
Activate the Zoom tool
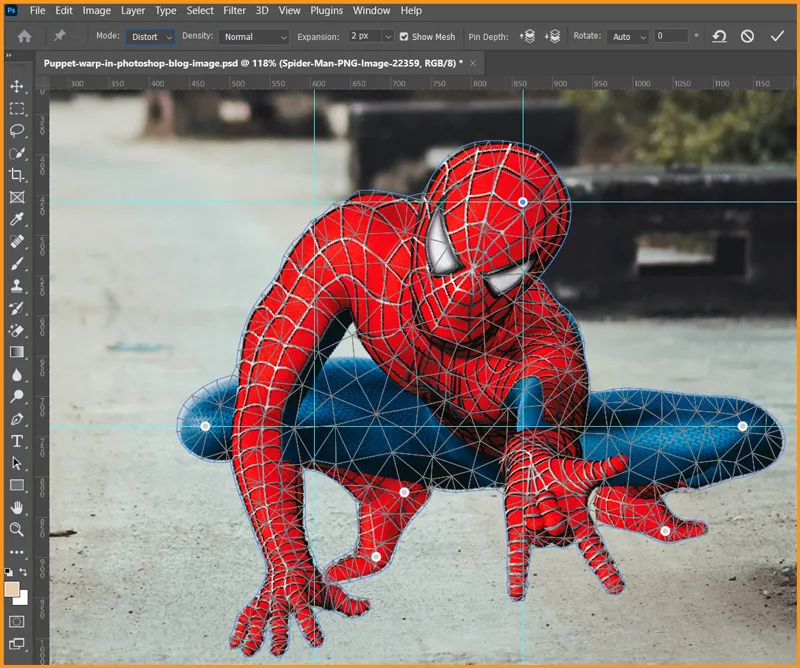point(17,529)
